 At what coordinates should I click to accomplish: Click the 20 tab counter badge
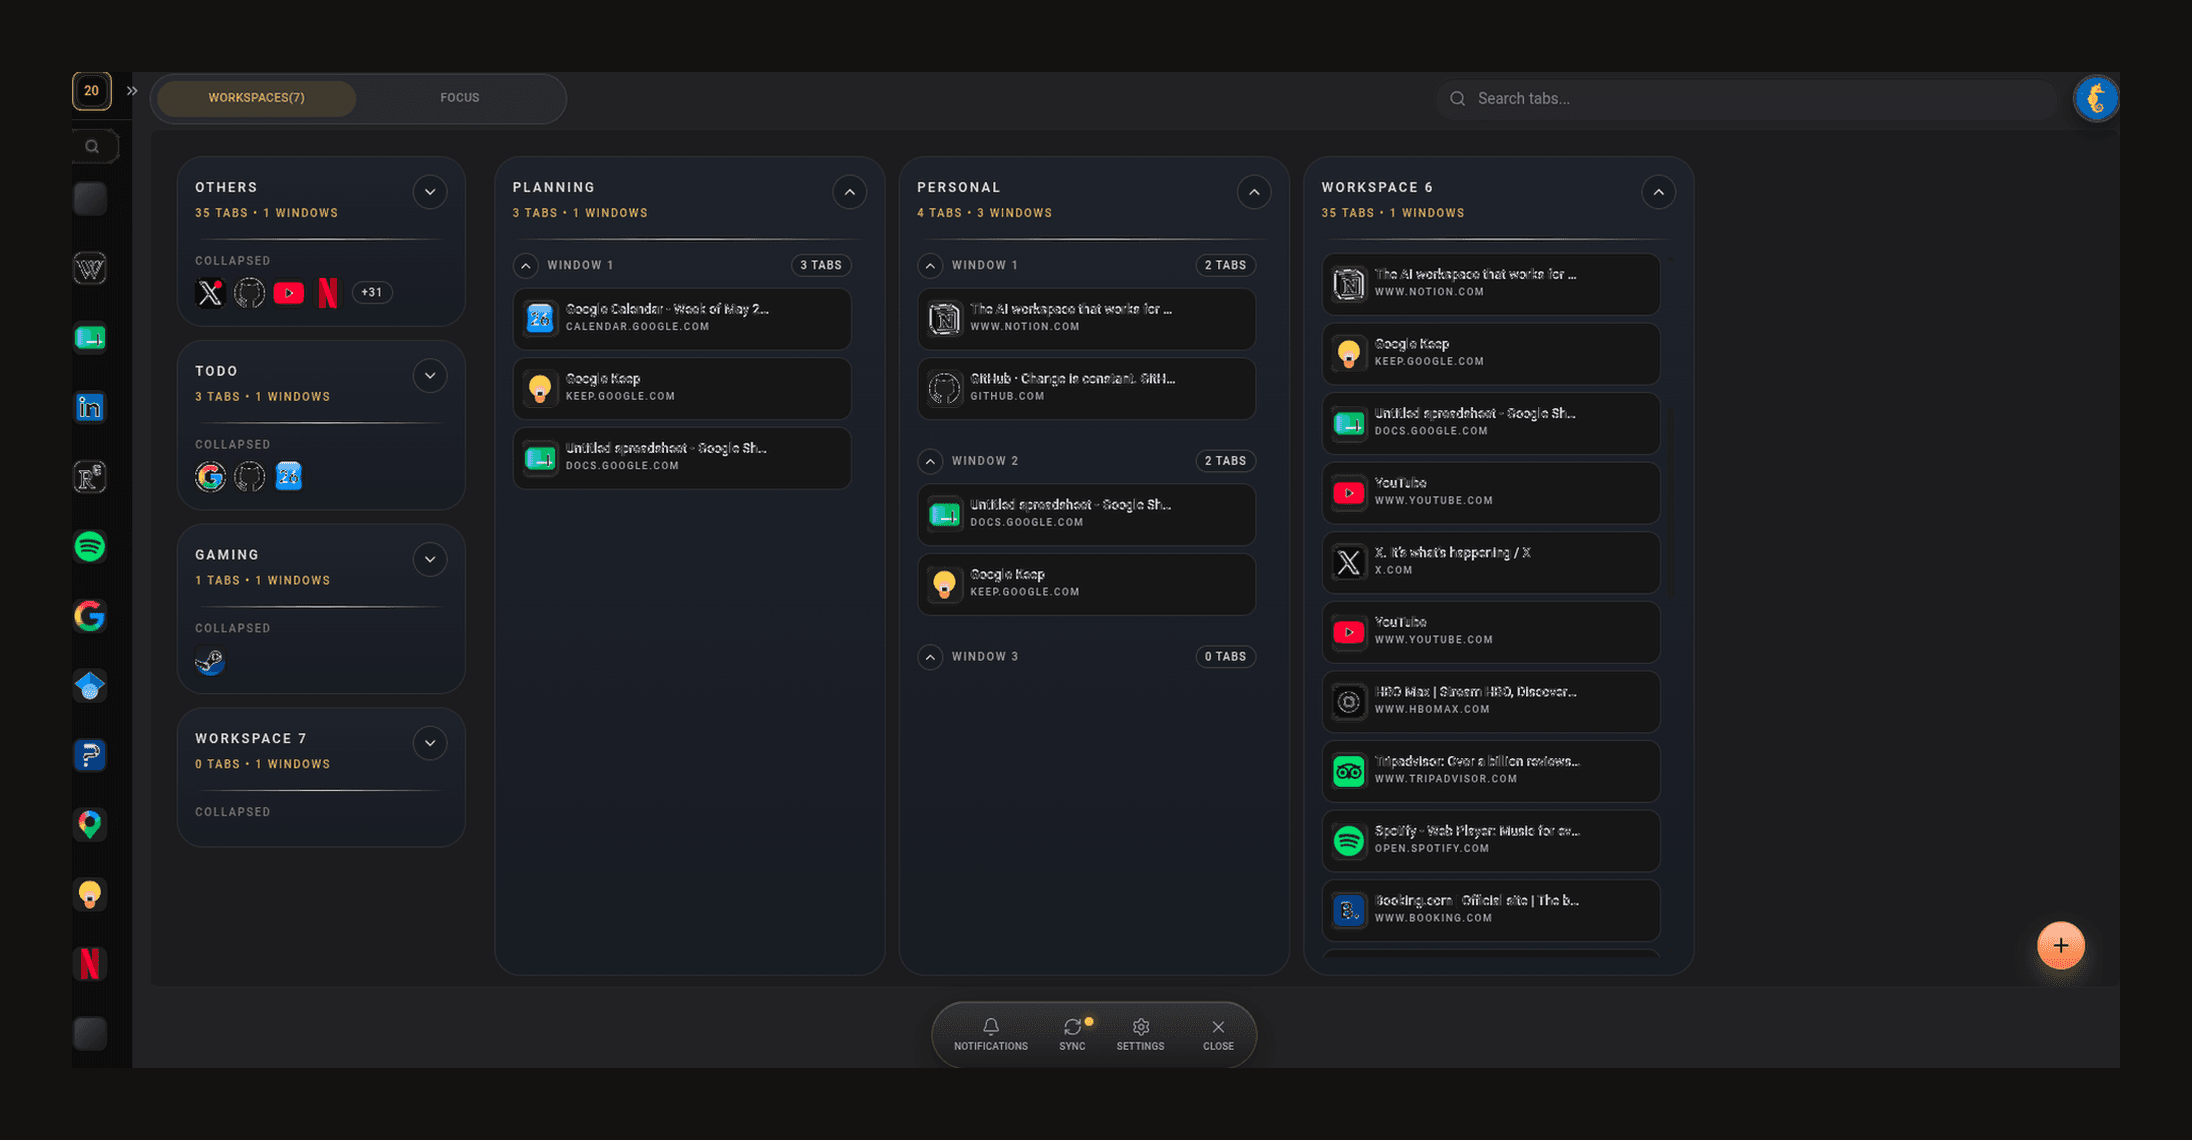pyautogui.click(x=91, y=91)
